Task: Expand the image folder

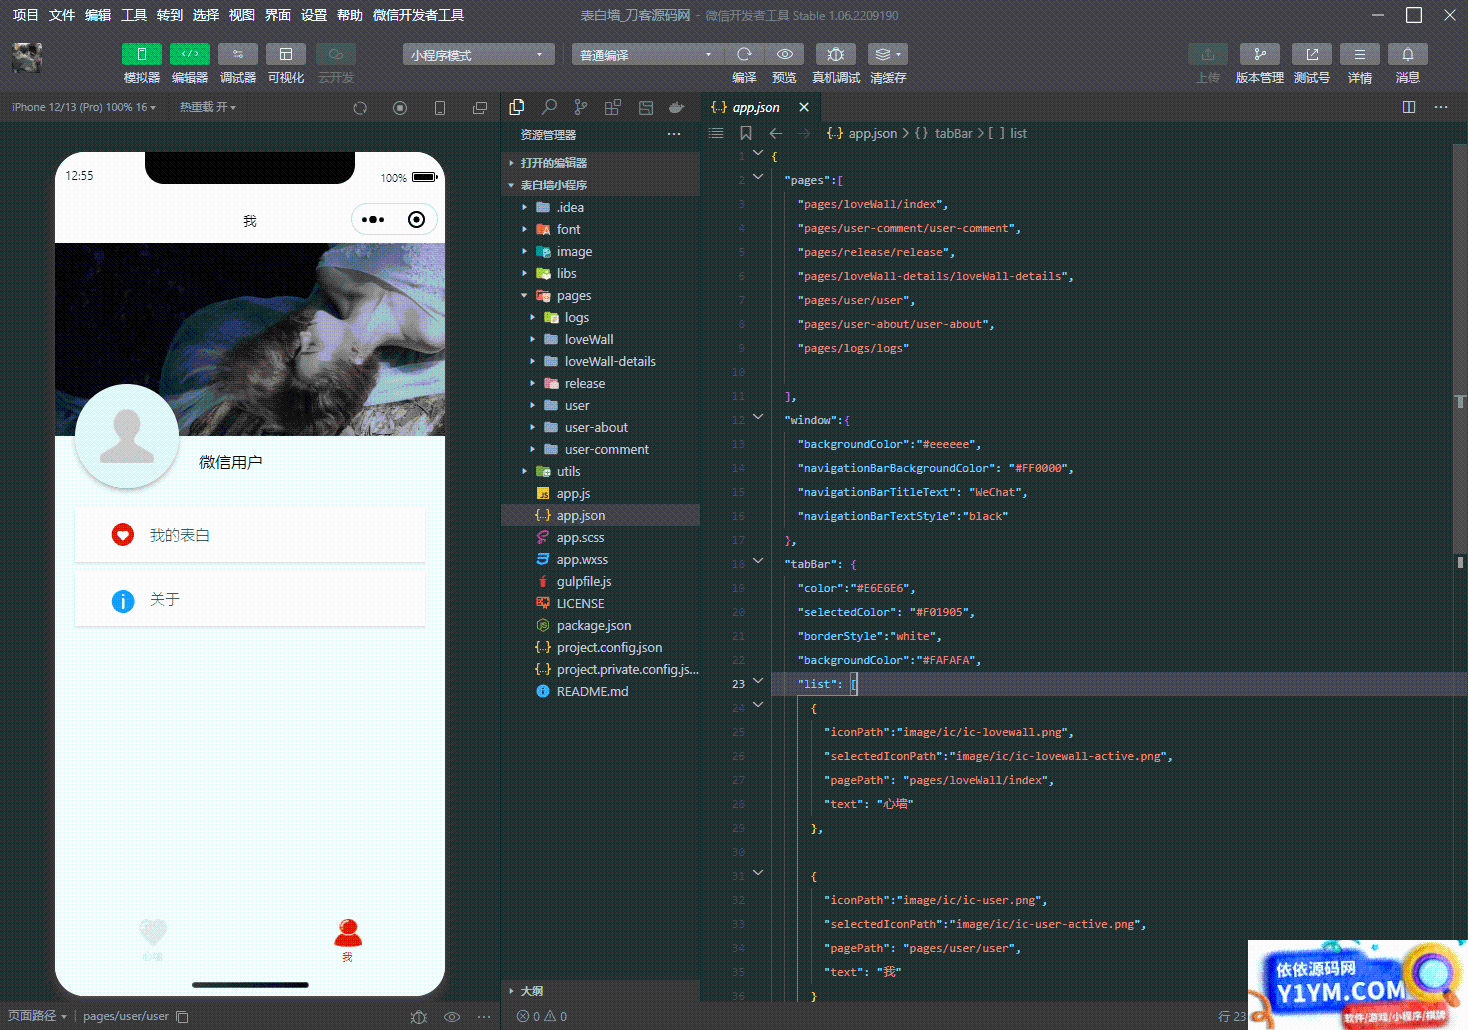Action: [600, 251]
